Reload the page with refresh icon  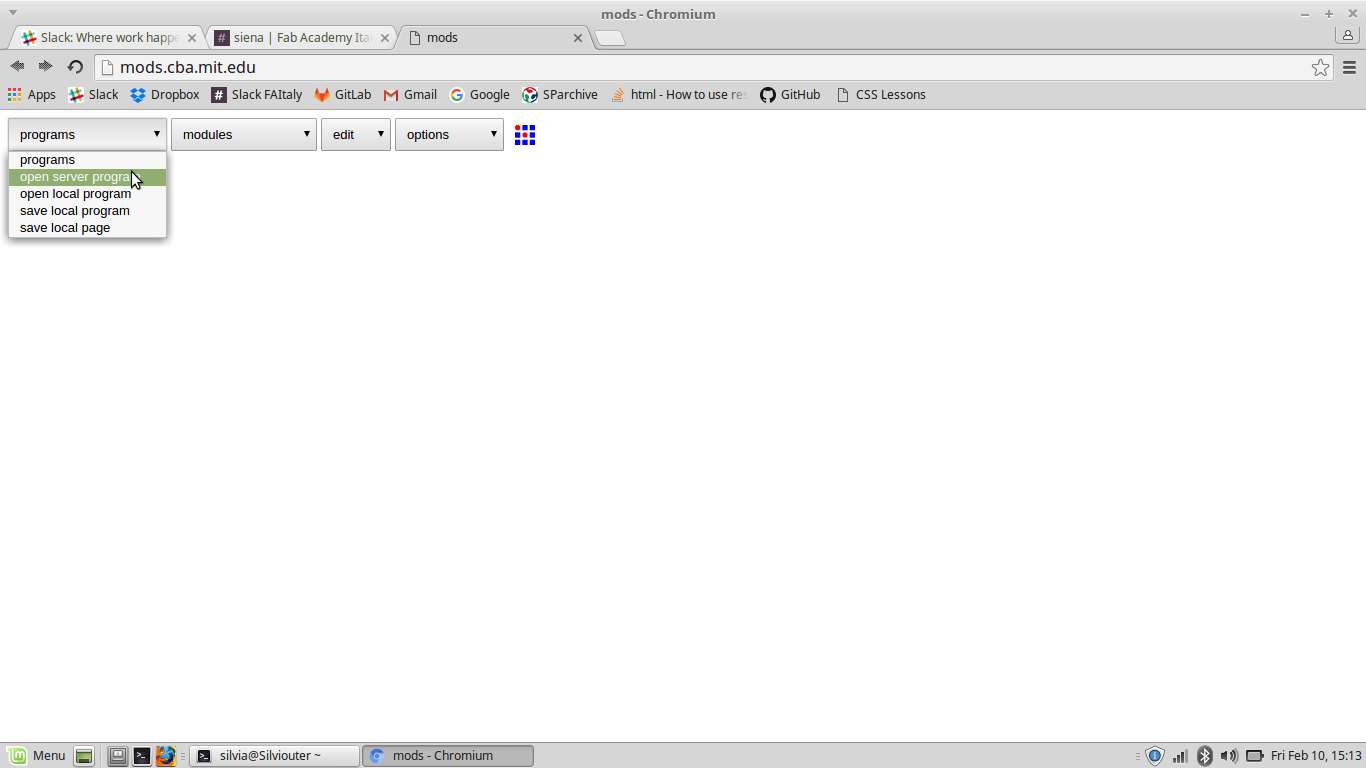75,67
